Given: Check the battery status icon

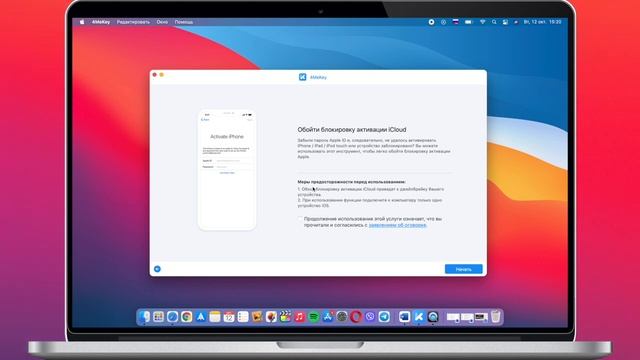Looking at the screenshot, I should (x=468, y=22).
